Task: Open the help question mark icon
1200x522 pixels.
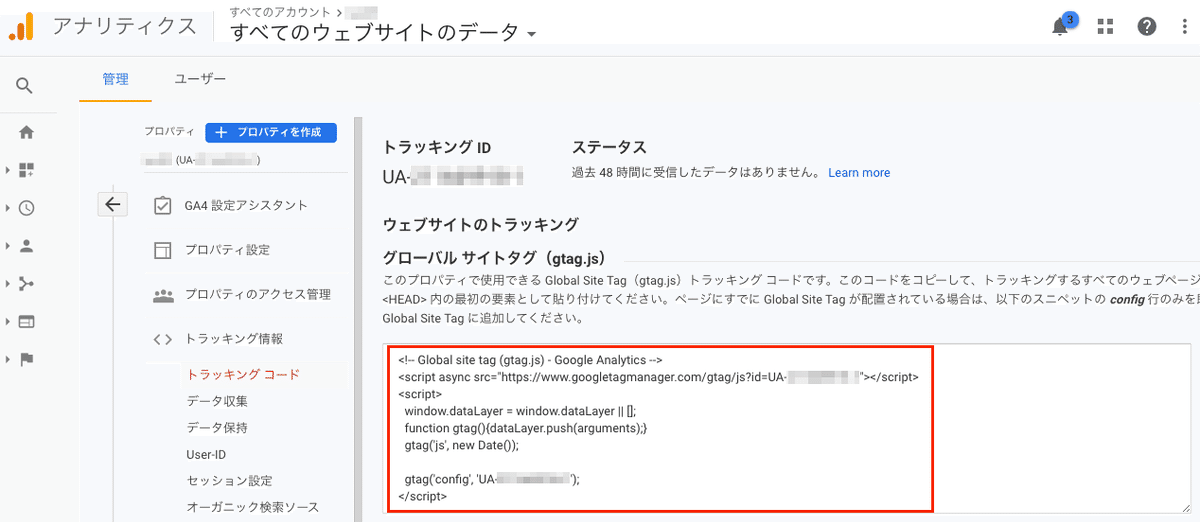Action: [1147, 27]
